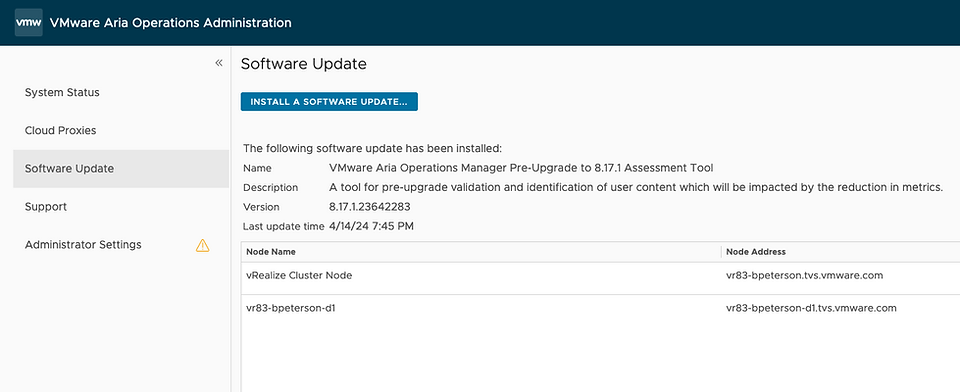Click the last update time 4/14/24 7:45 PM
960x392 pixels.
pos(372,227)
